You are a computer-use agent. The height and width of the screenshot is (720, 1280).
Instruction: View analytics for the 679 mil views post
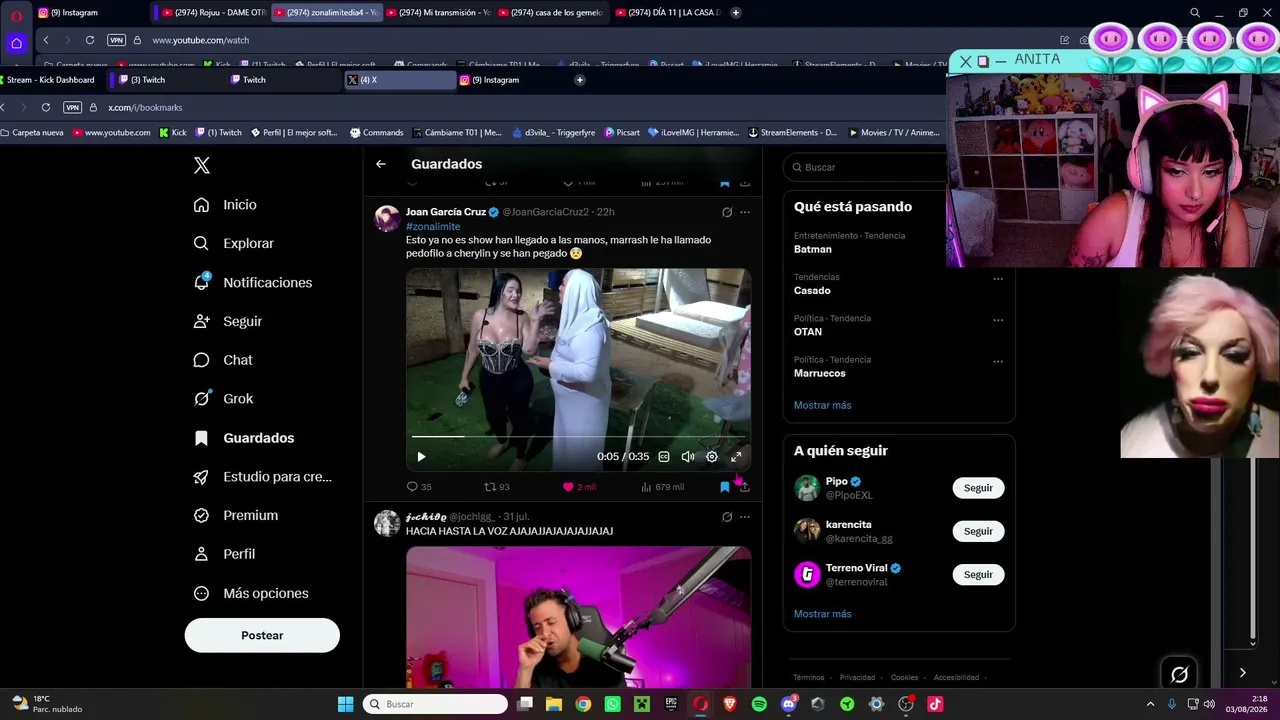(662, 487)
